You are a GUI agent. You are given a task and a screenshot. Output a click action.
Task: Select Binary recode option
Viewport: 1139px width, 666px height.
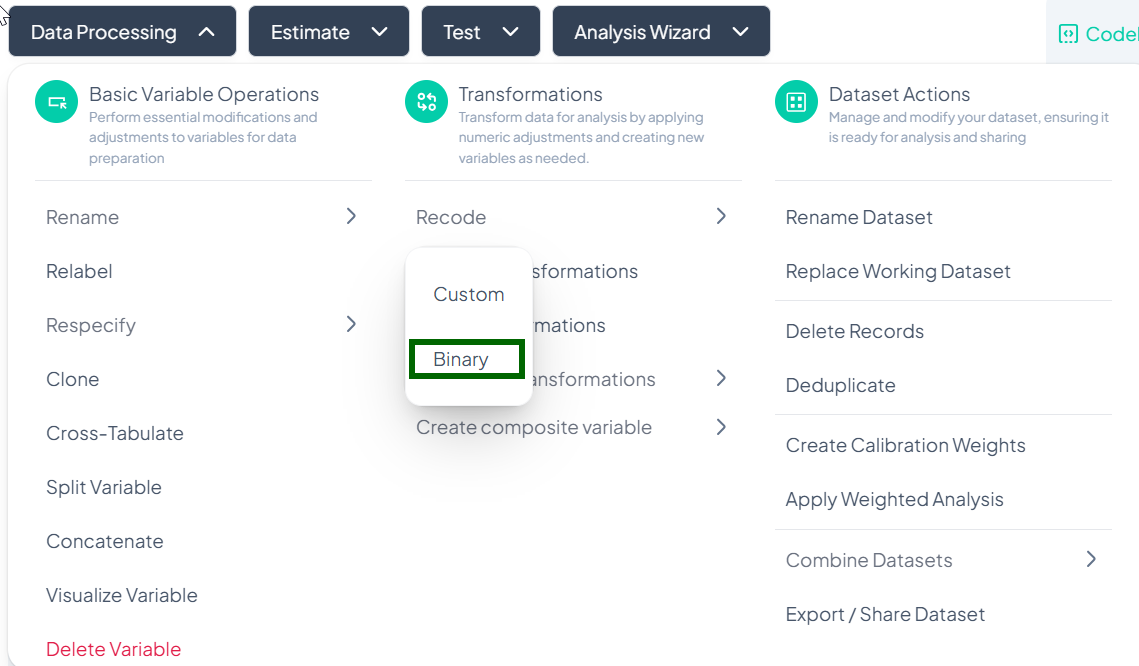coord(461,360)
